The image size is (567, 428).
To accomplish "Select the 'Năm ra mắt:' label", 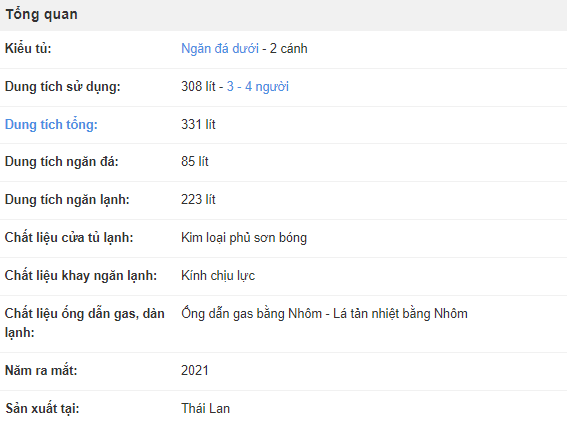I will pos(41,370).
